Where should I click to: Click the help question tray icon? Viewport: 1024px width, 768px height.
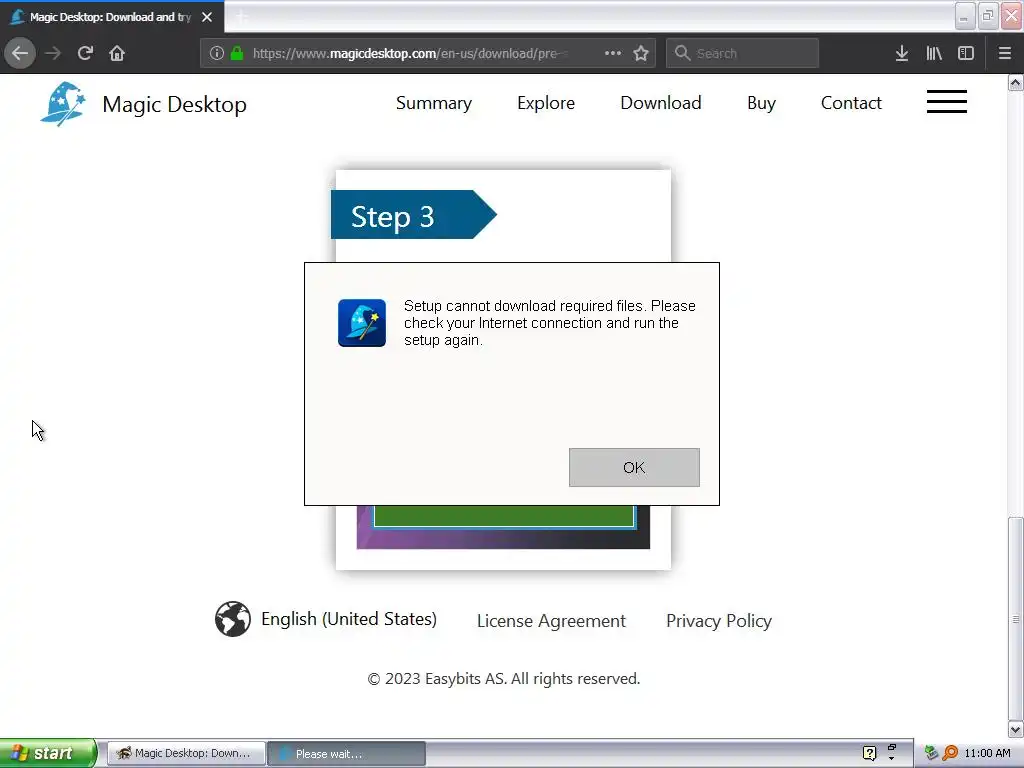point(869,753)
